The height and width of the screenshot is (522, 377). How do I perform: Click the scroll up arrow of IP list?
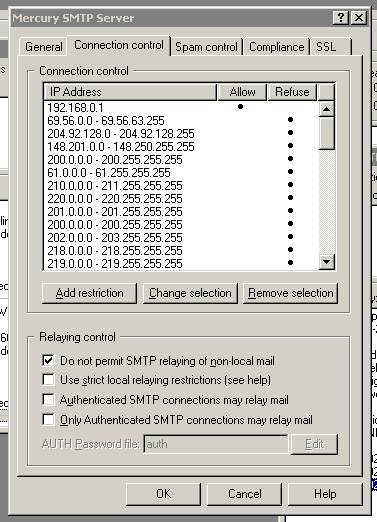point(327,109)
